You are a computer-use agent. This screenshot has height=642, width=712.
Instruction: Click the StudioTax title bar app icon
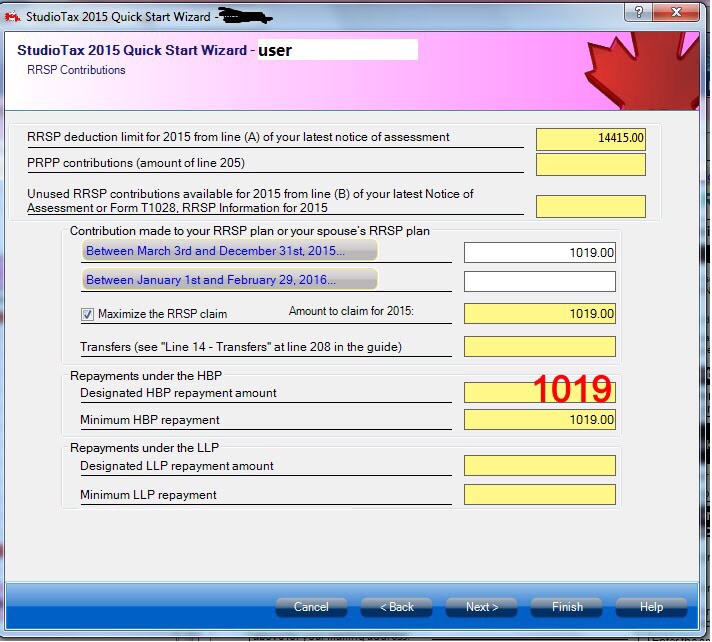[13, 16]
